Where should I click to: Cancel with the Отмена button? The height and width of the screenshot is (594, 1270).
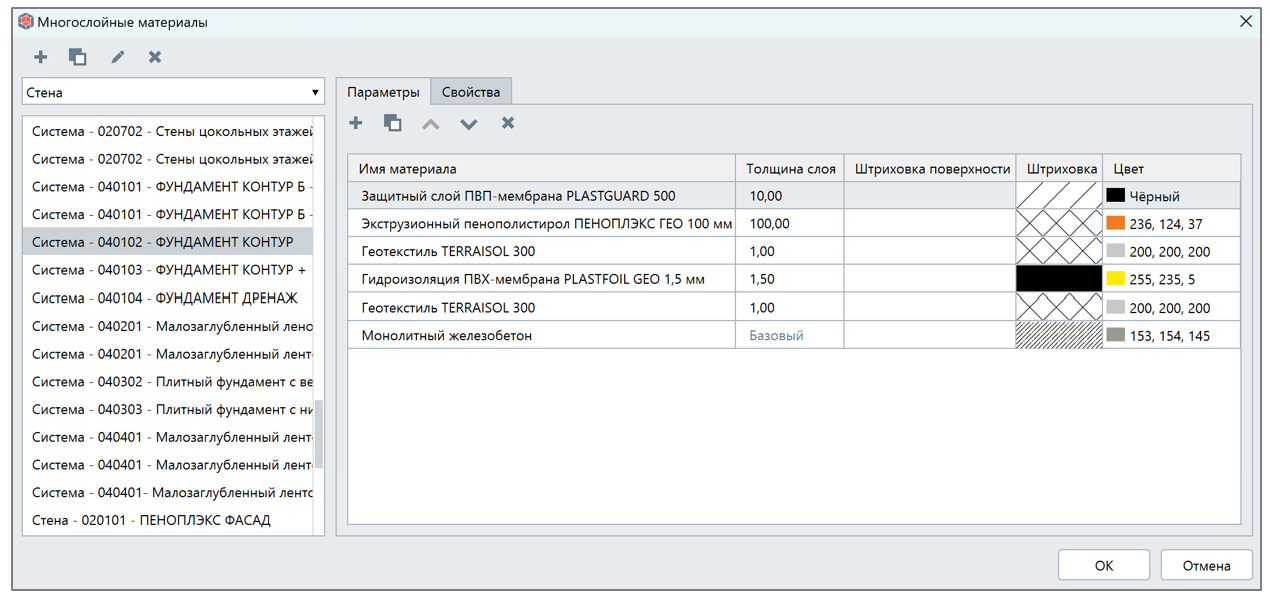tap(1206, 565)
